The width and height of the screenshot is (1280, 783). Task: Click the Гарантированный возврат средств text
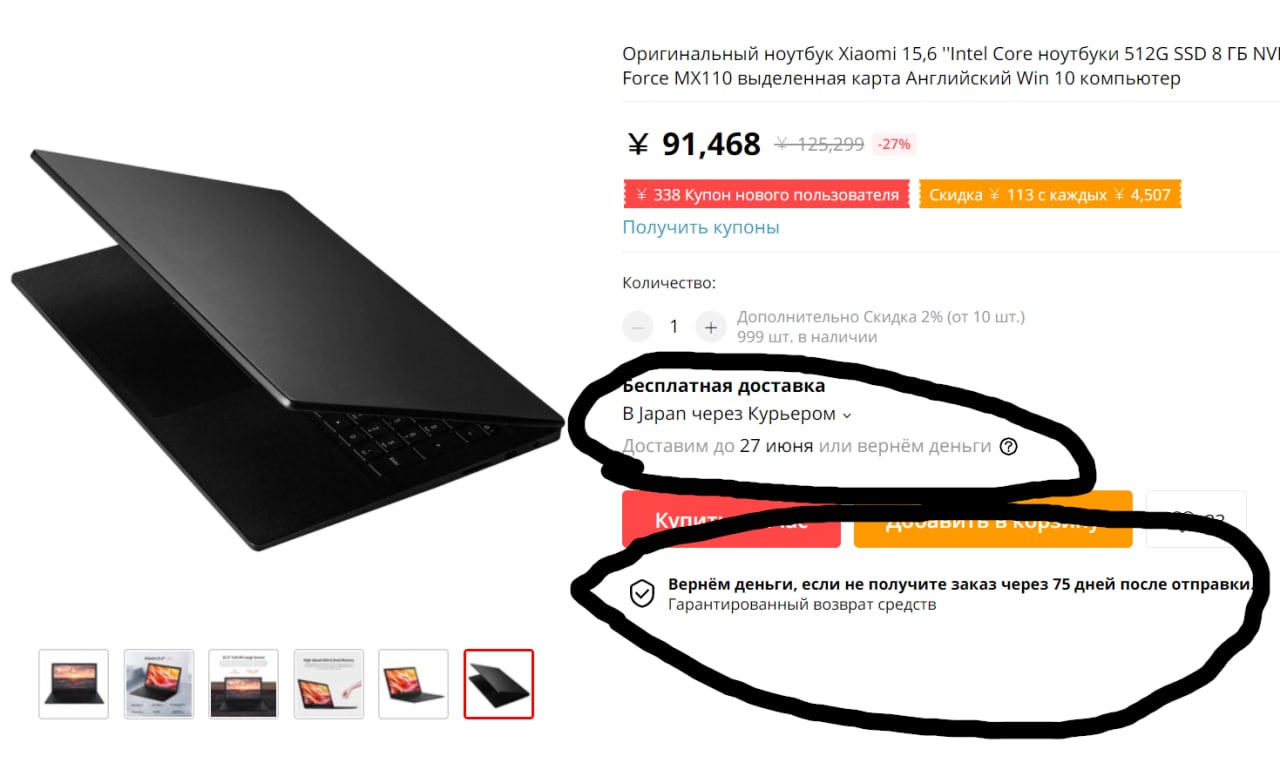click(802, 604)
